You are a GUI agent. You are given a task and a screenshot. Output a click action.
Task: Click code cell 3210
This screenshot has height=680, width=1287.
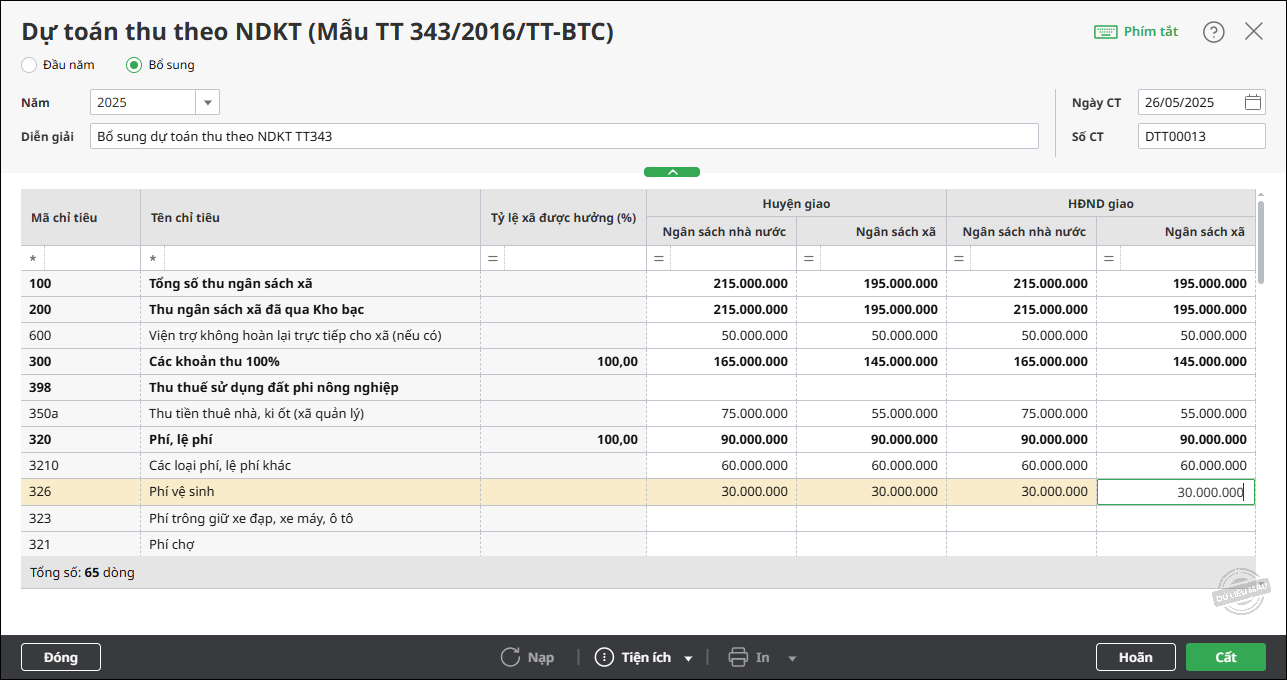(x=81, y=466)
